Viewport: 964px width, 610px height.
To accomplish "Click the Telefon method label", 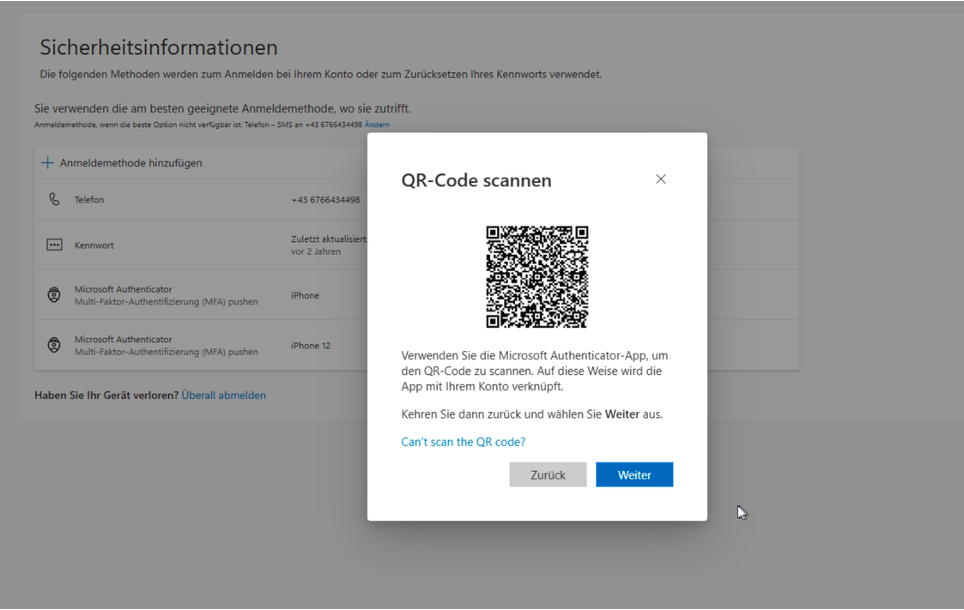I will pos(89,200).
